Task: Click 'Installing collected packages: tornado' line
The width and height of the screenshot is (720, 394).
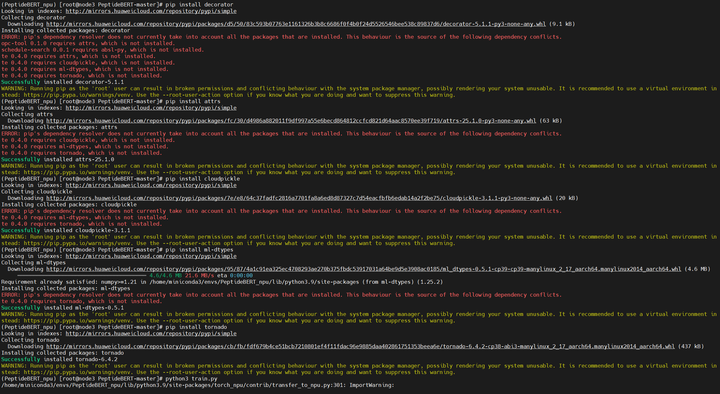Action: (62, 353)
